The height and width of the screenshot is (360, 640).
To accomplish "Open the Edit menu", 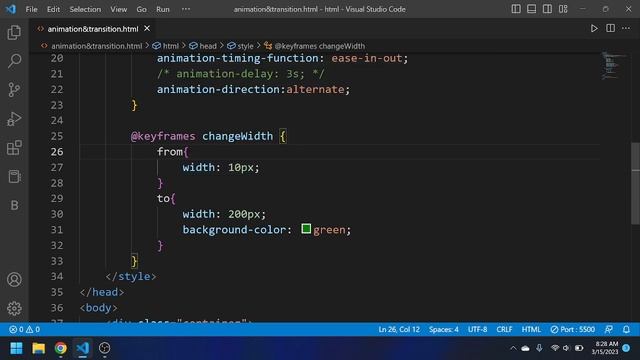I will click(53, 9).
